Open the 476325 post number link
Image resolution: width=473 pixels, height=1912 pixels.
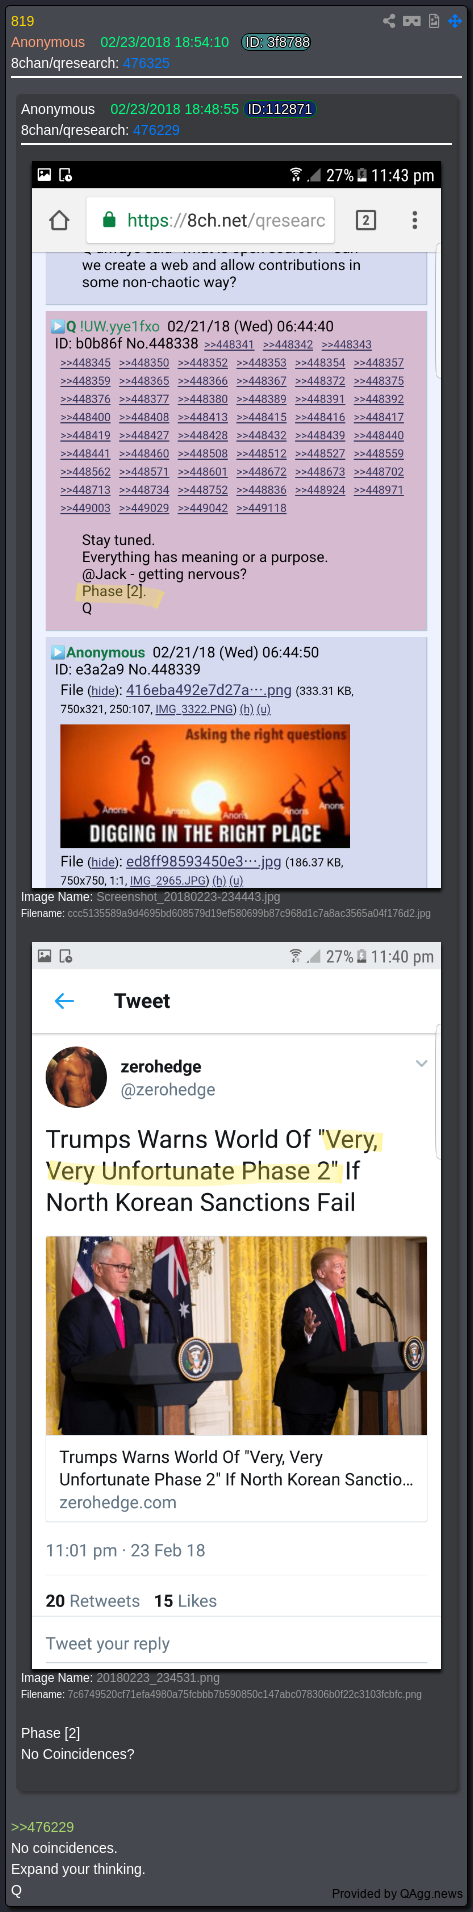[146, 63]
